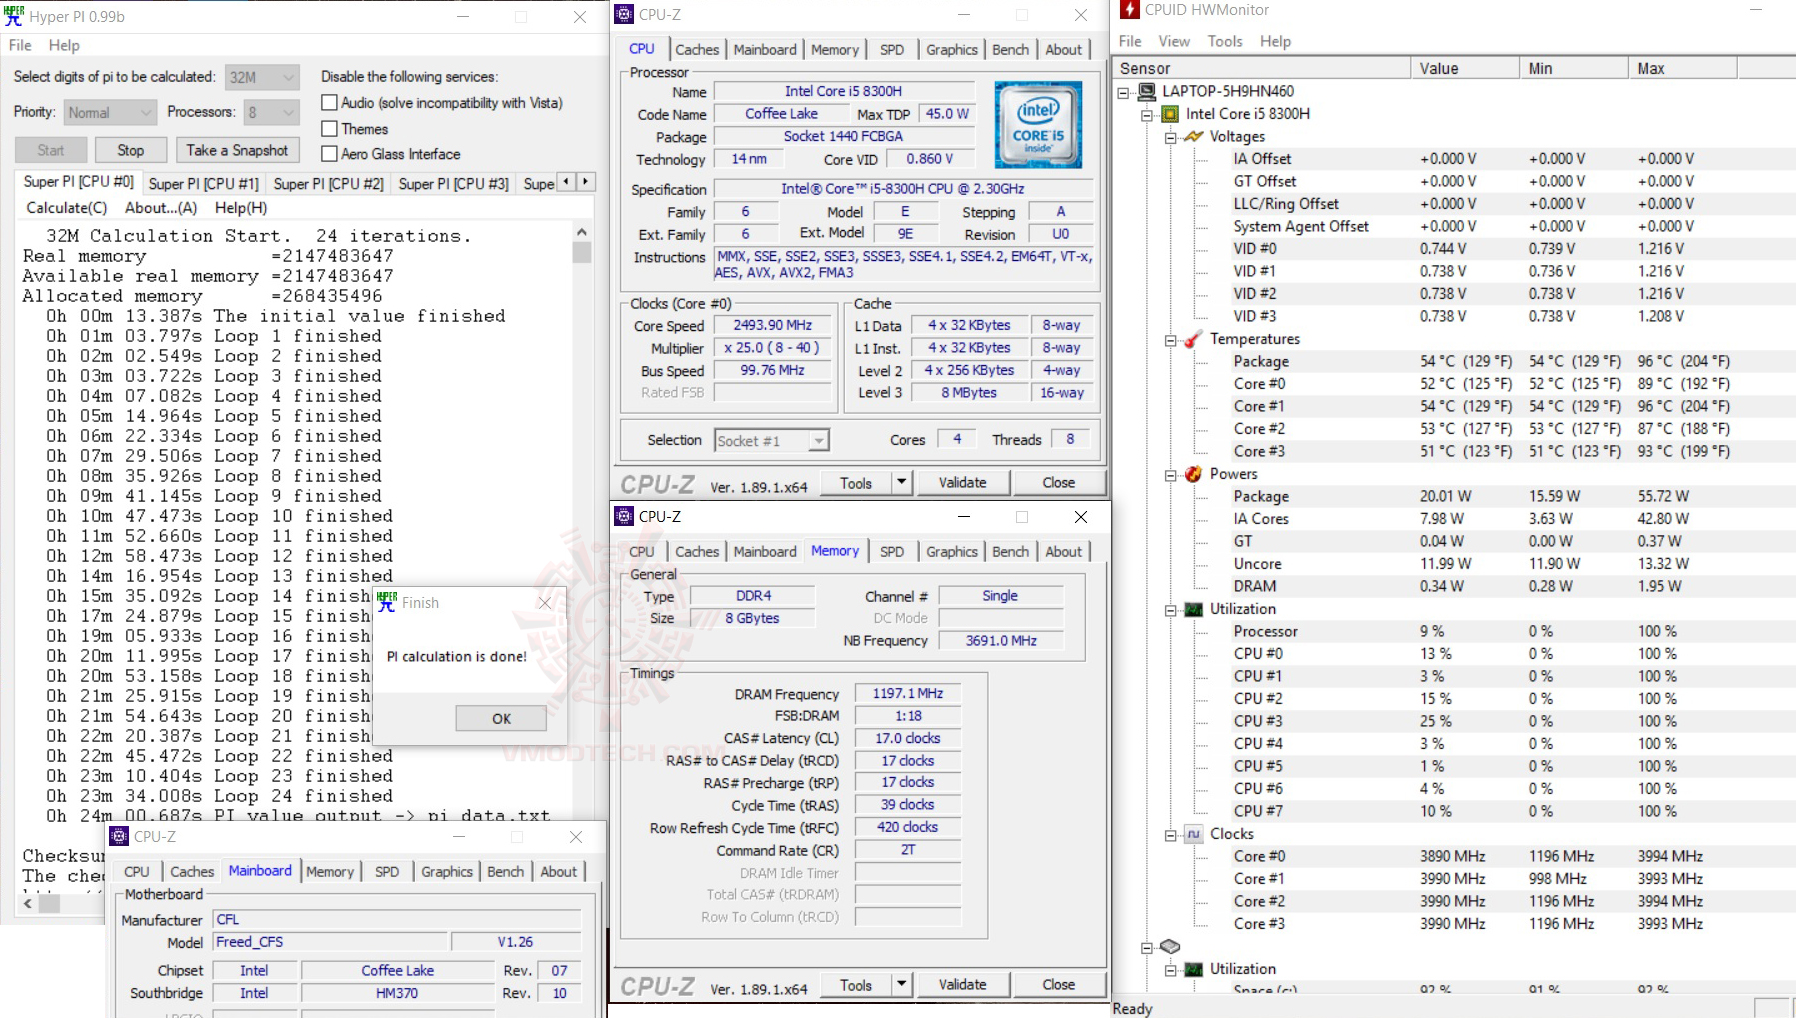The image size is (1796, 1018).
Task: Click the title icon of CPU-Z Mainboard window
Action: point(119,836)
